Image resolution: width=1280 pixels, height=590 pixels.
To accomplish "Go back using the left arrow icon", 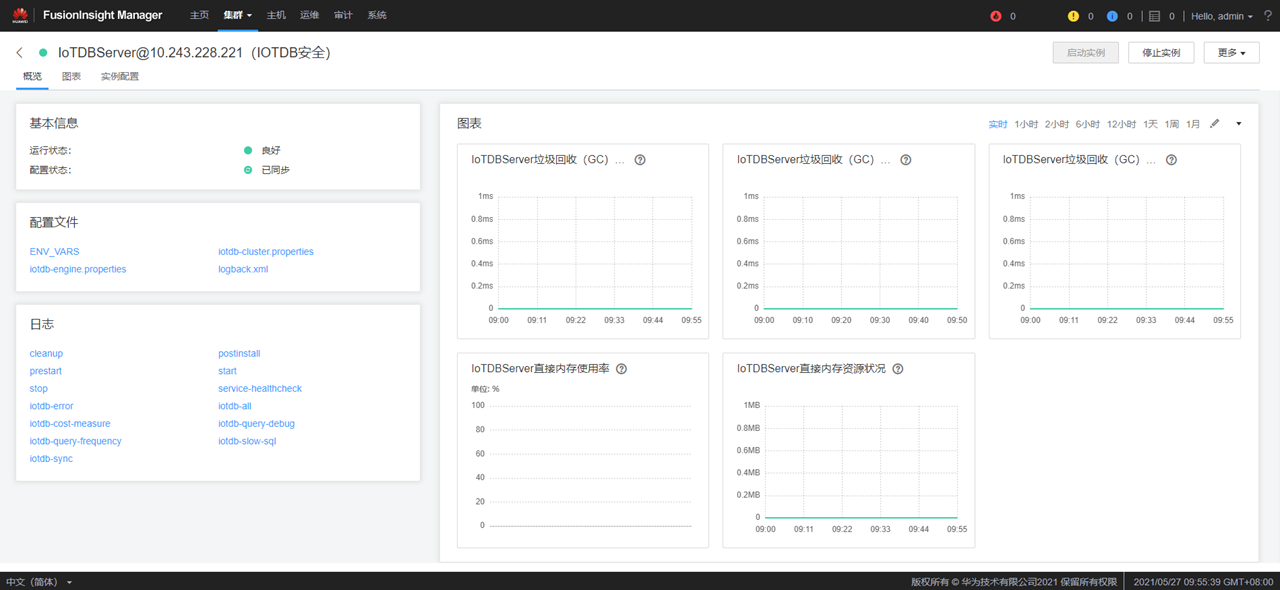I will click(x=20, y=52).
